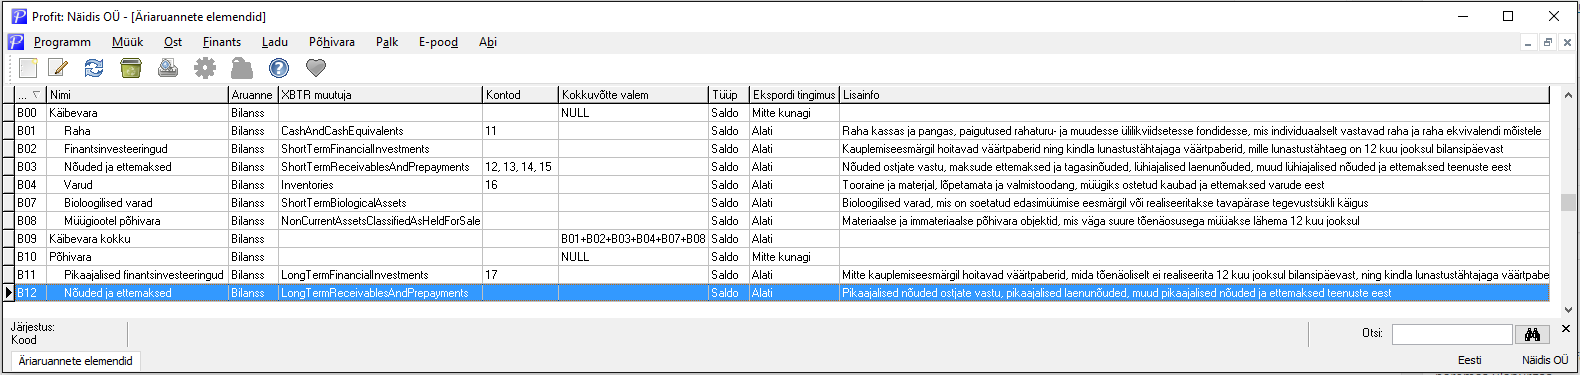Click the ShortTermBiologicalAssets cell

point(380,203)
